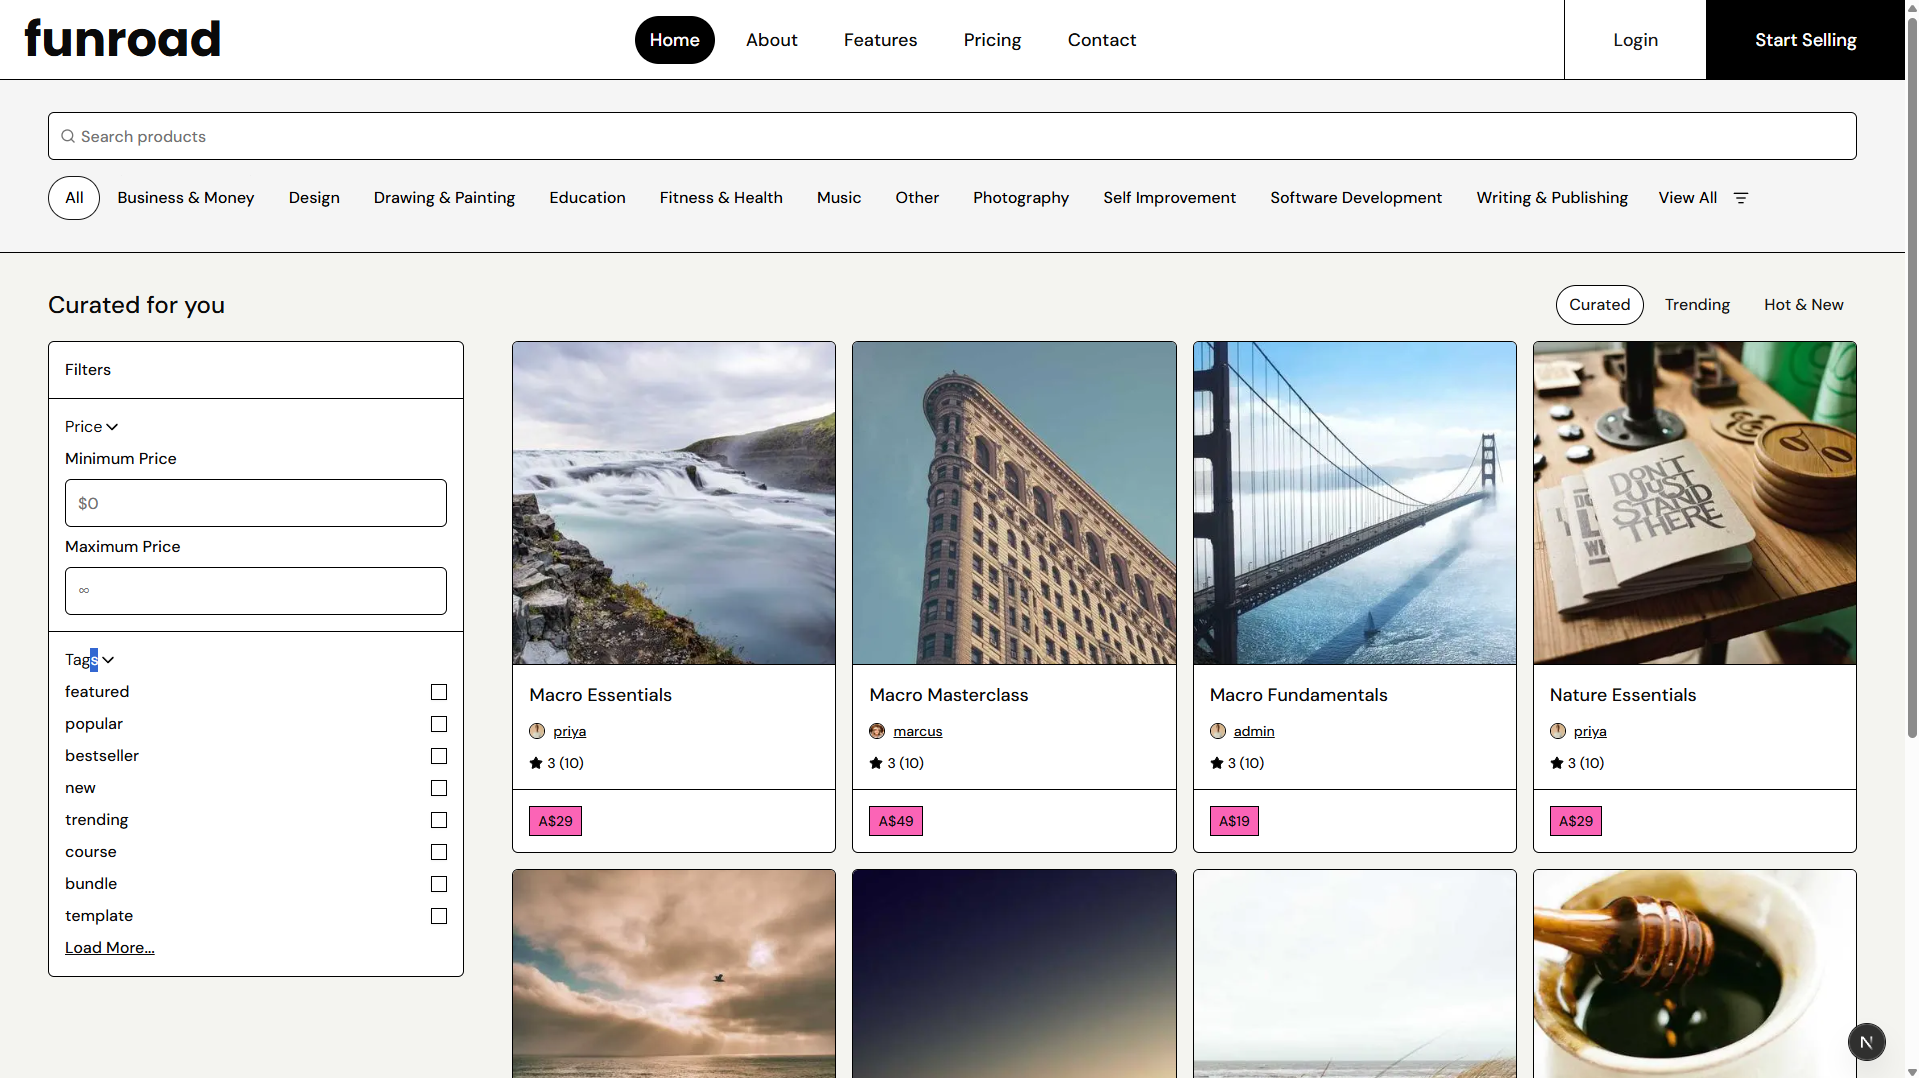This screenshot has height=1078, width=1919.
Task: Tick the trending tag checkbox
Action: tap(439, 820)
